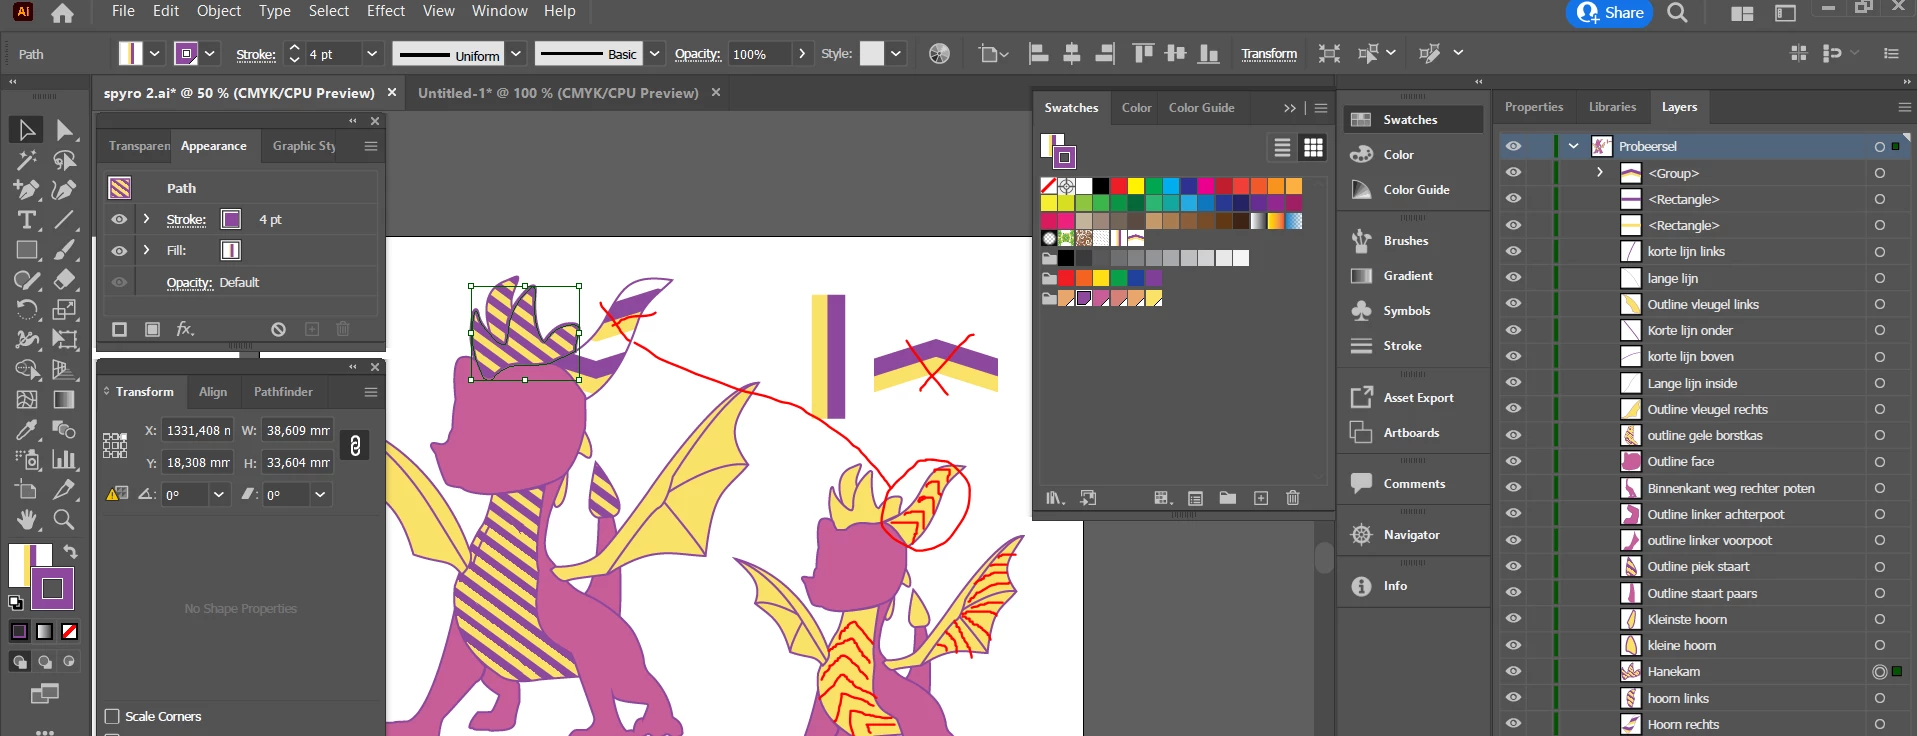Go to the Home screen icon

62,13
